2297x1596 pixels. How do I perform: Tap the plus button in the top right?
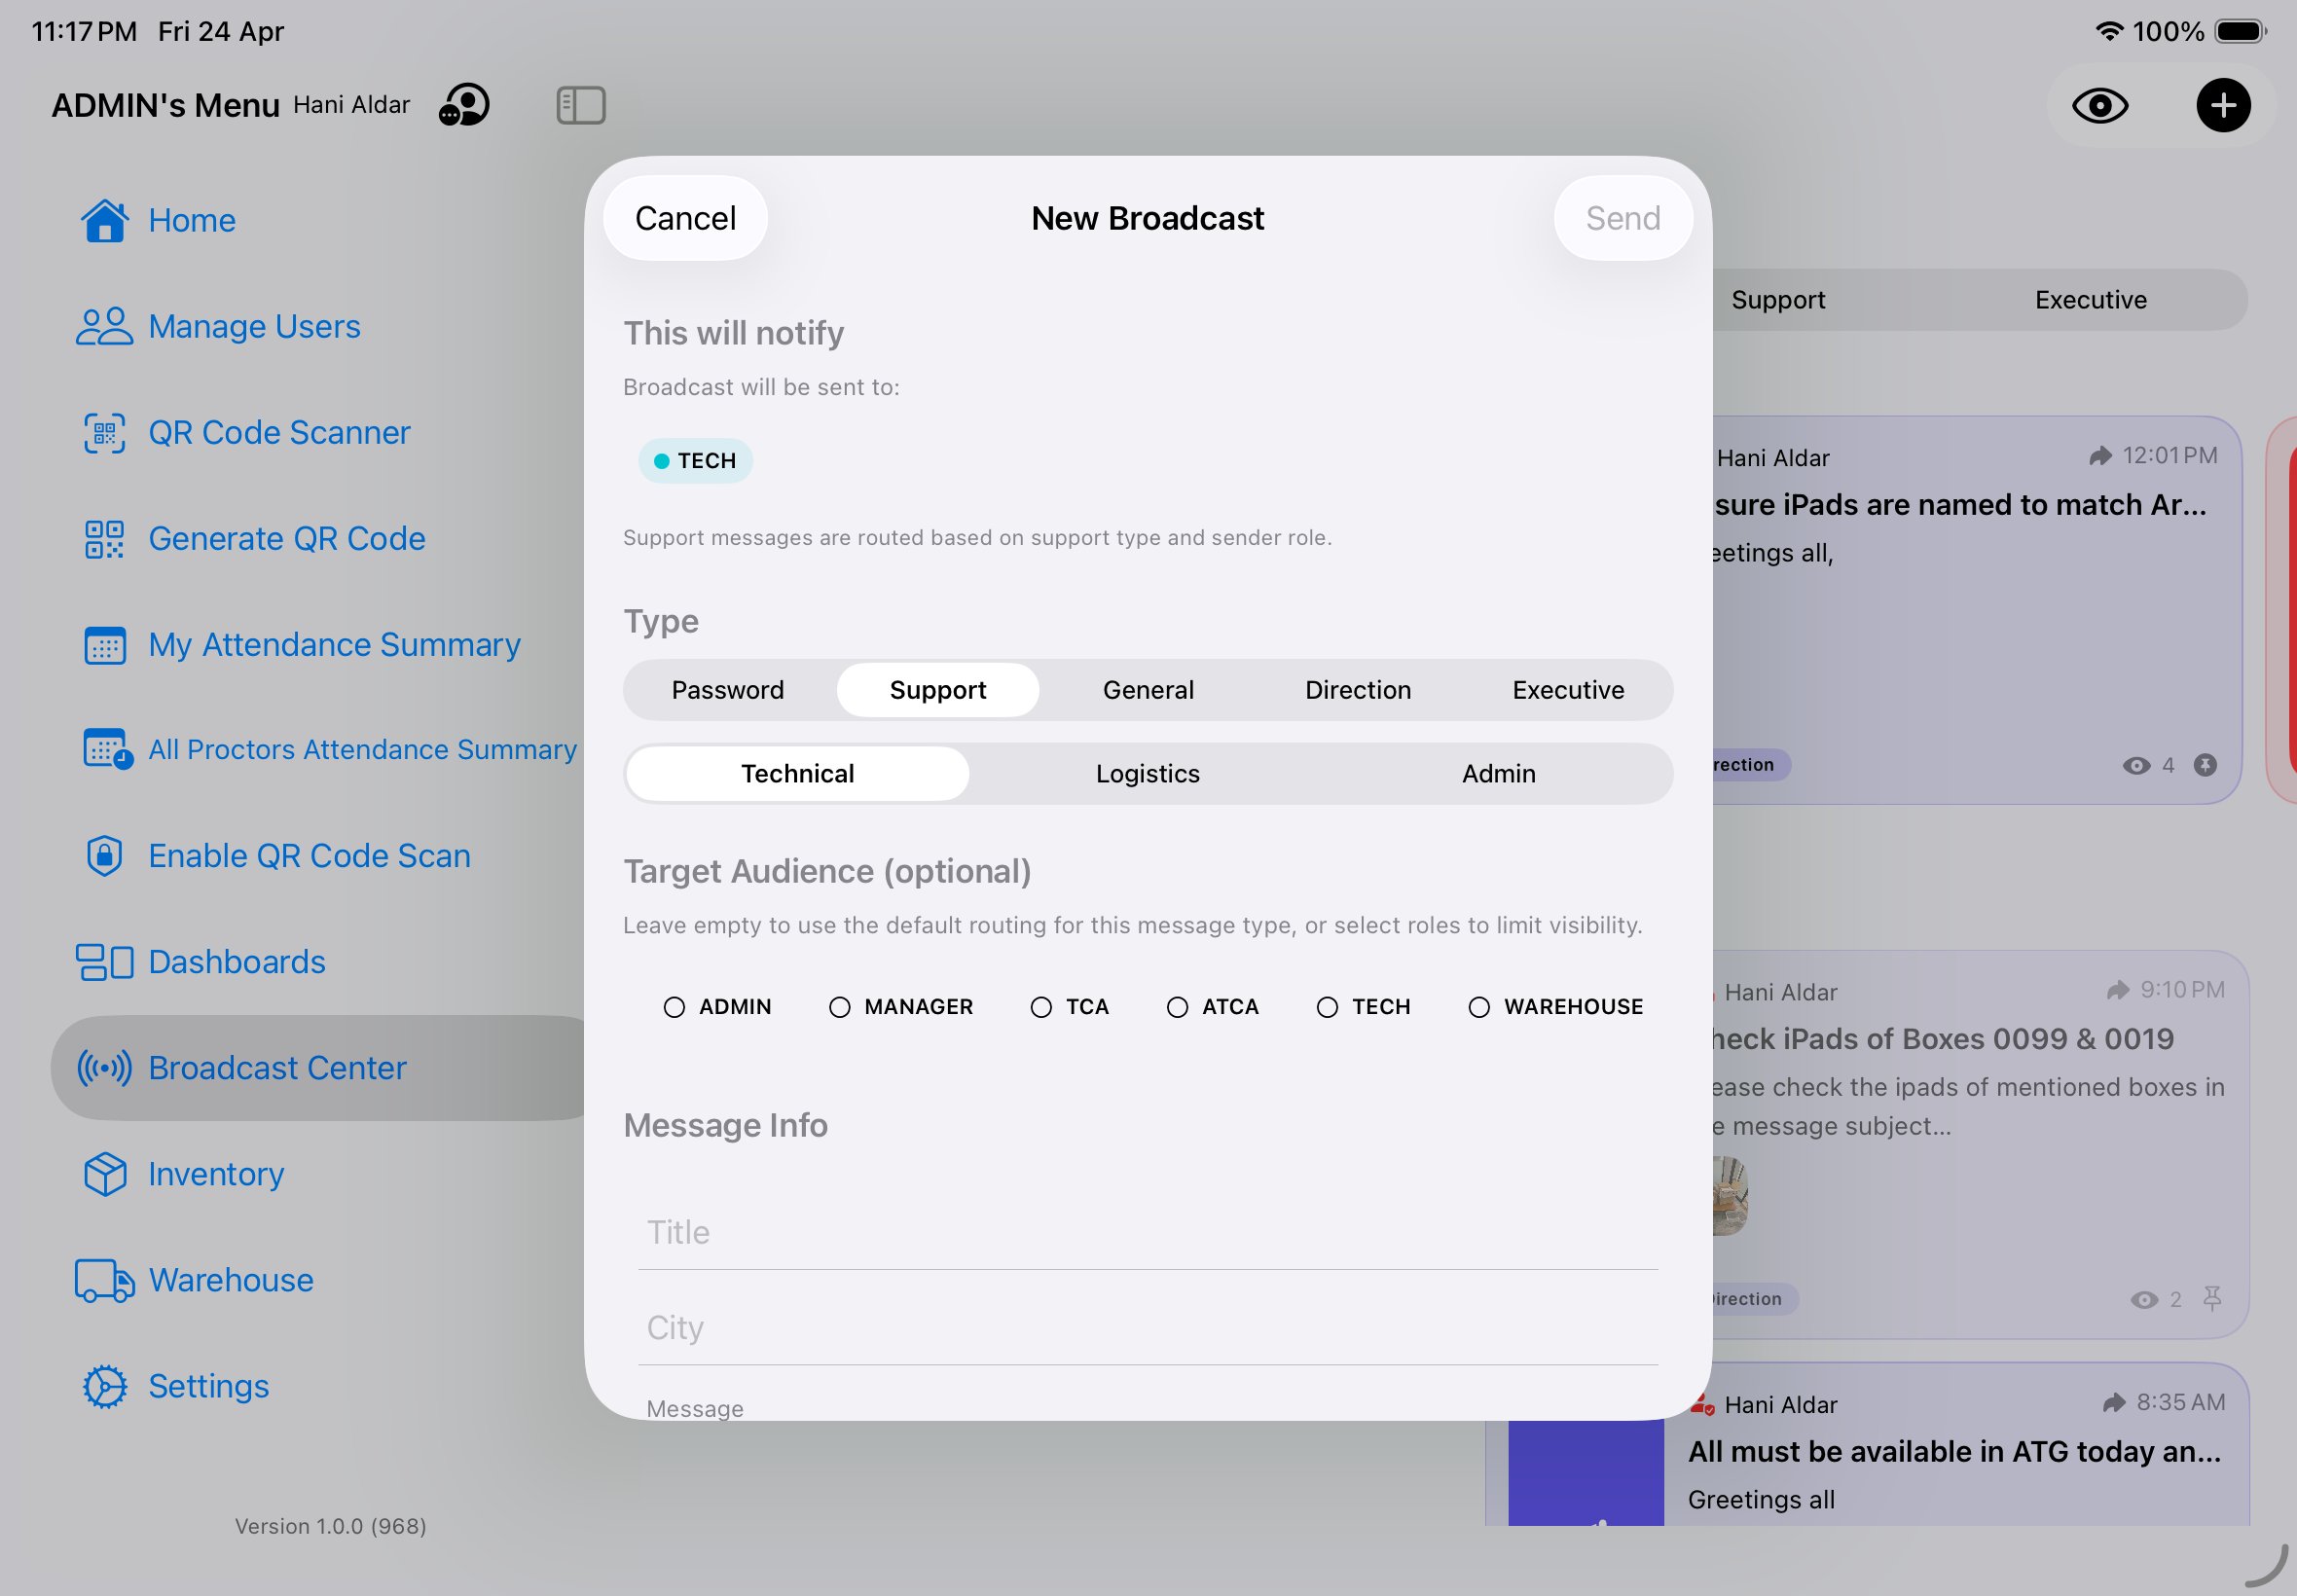point(2223,105)
